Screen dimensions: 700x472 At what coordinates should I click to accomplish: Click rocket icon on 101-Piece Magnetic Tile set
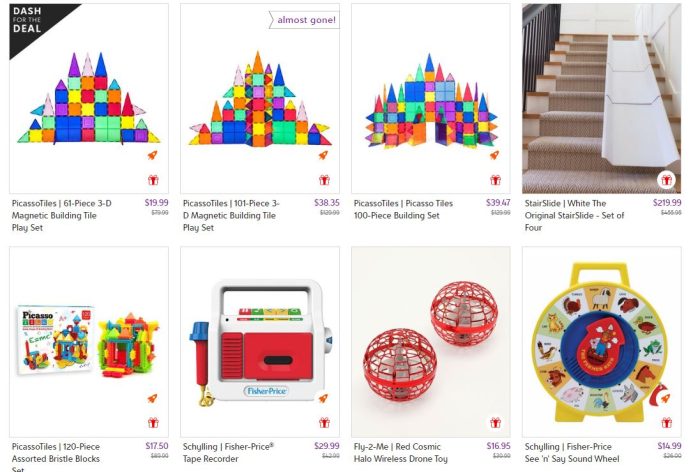(x=323, y=155)
